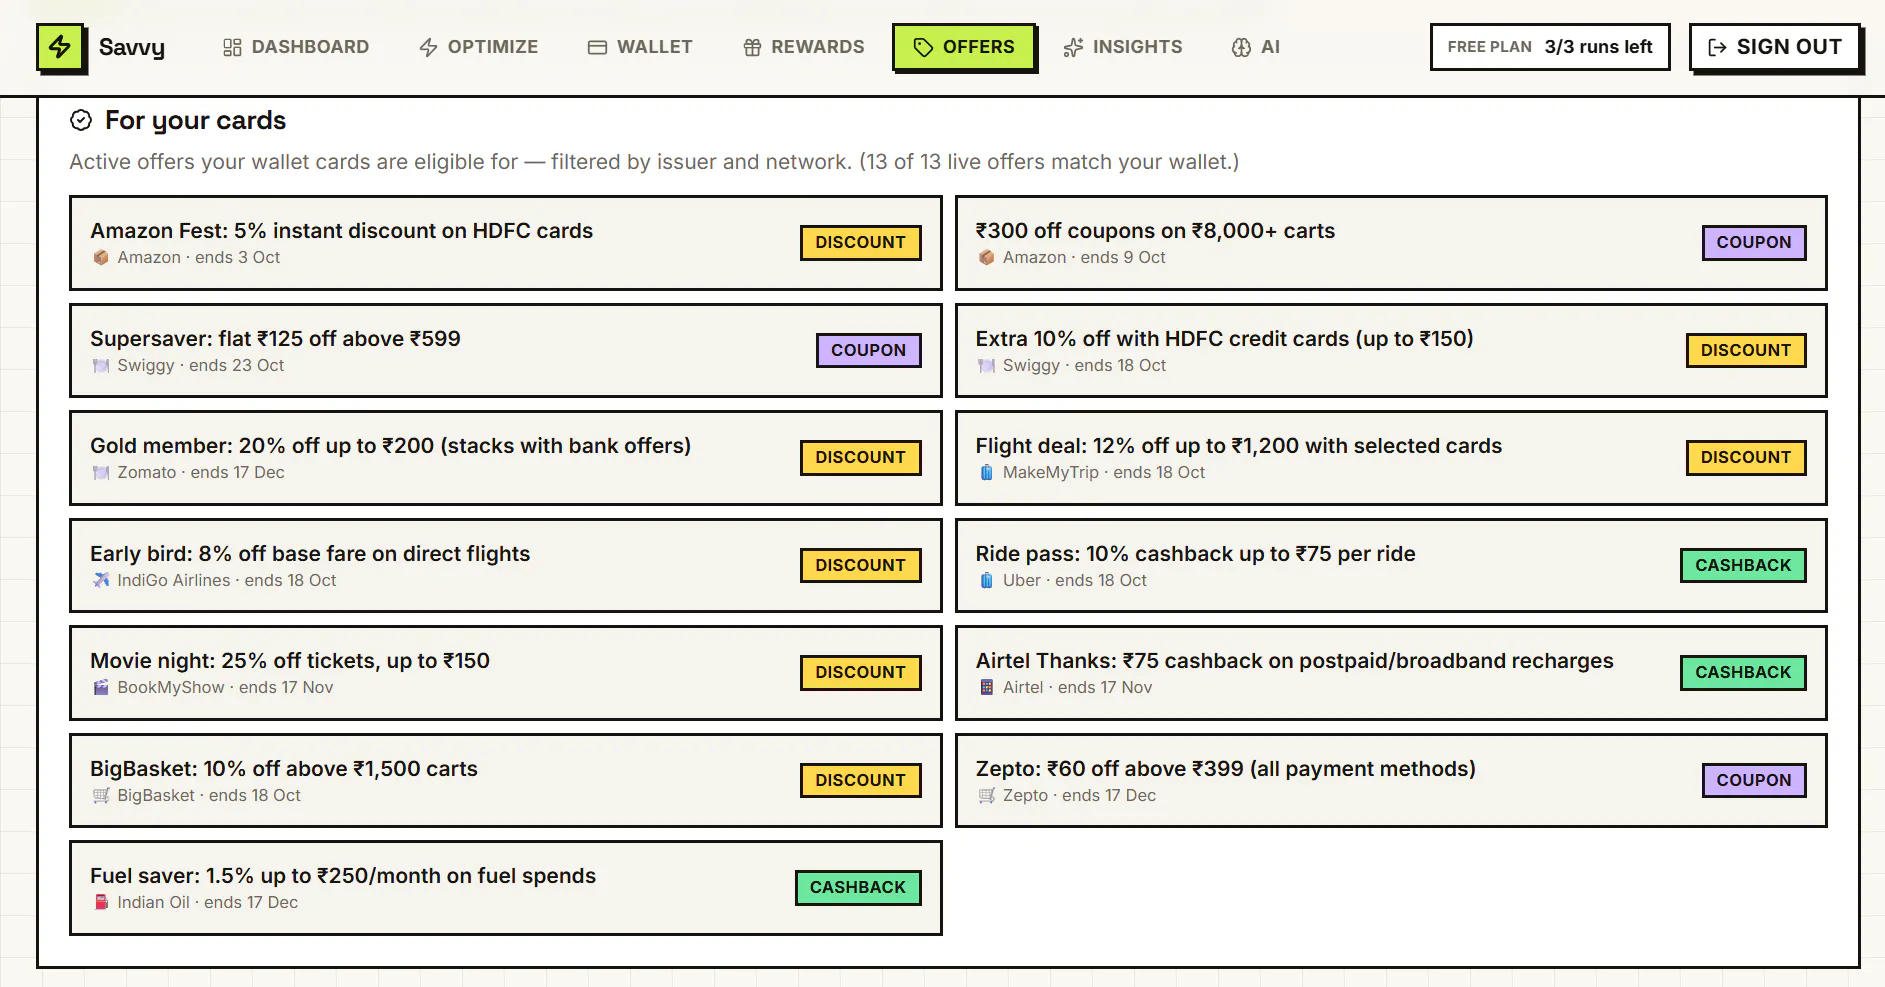The image size is (1885, 987).
Task: Click the Zomato · ends 17 Dec text
Action: pyautogui.click(x=200, y=473)
